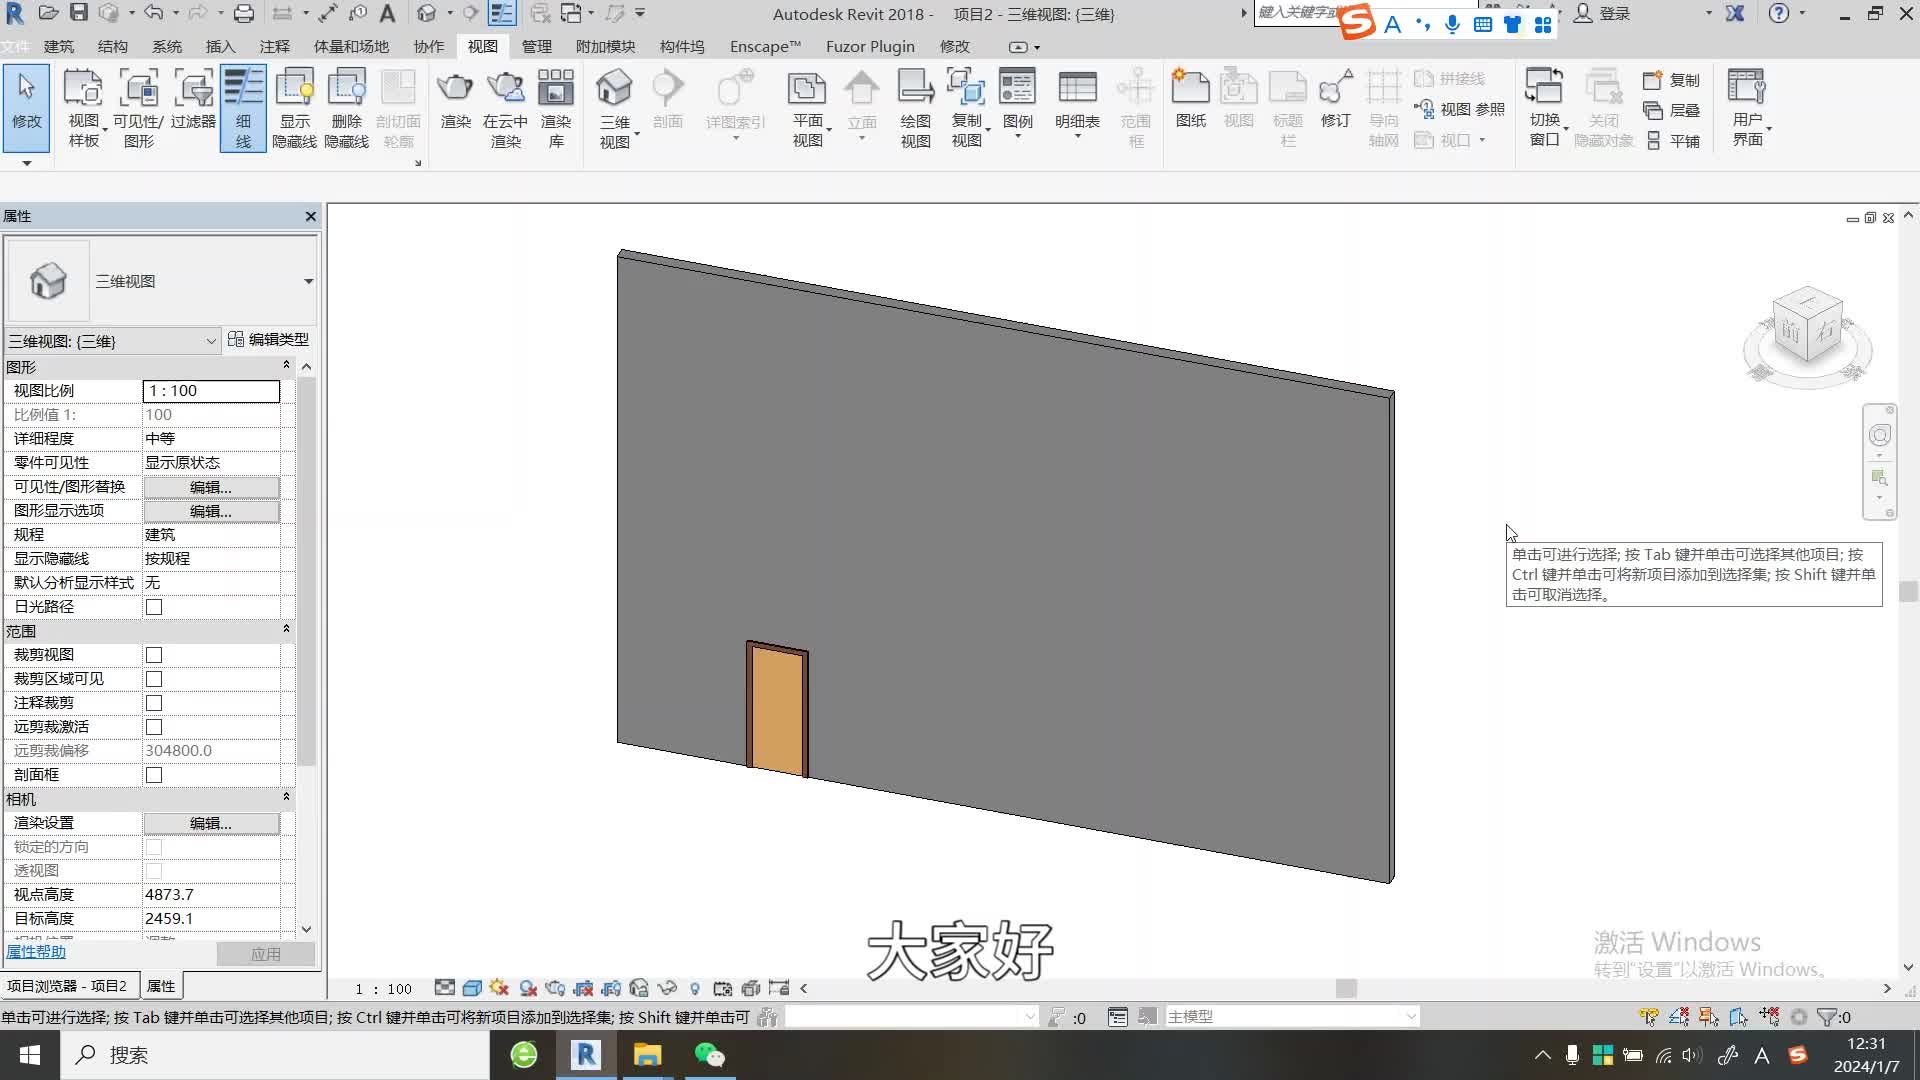Expand the 3D View (三维视图) button dropdown arrow
The height and width of the screenshot is (1080, 1920).
click(636, 135)
